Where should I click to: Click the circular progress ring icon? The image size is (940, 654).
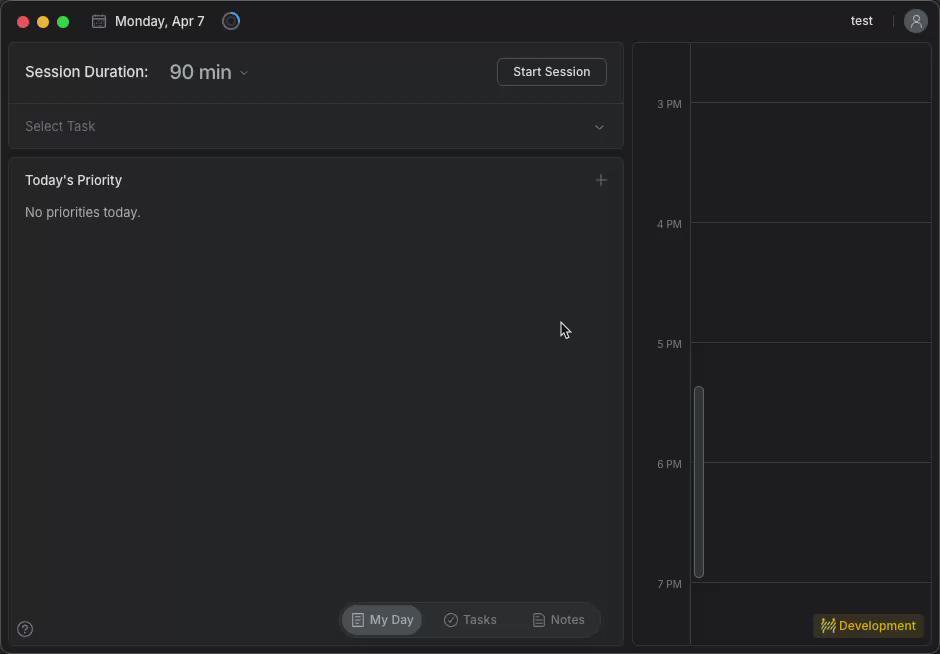[x=231, y=21]
